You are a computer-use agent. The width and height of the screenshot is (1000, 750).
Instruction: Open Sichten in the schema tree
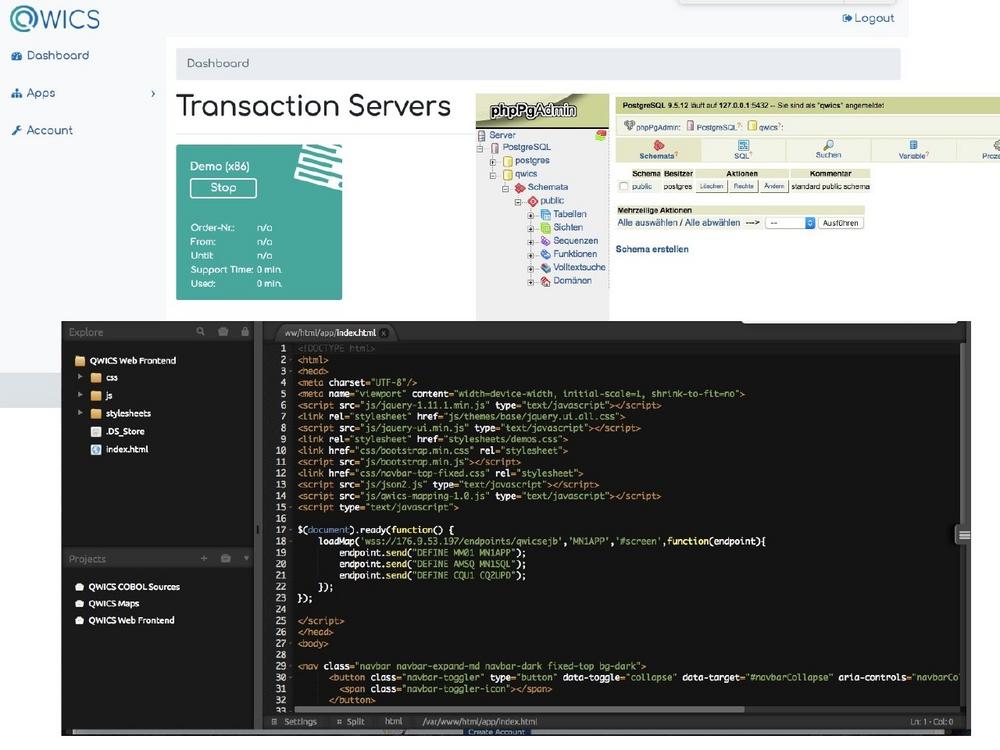tap(568, 228)
